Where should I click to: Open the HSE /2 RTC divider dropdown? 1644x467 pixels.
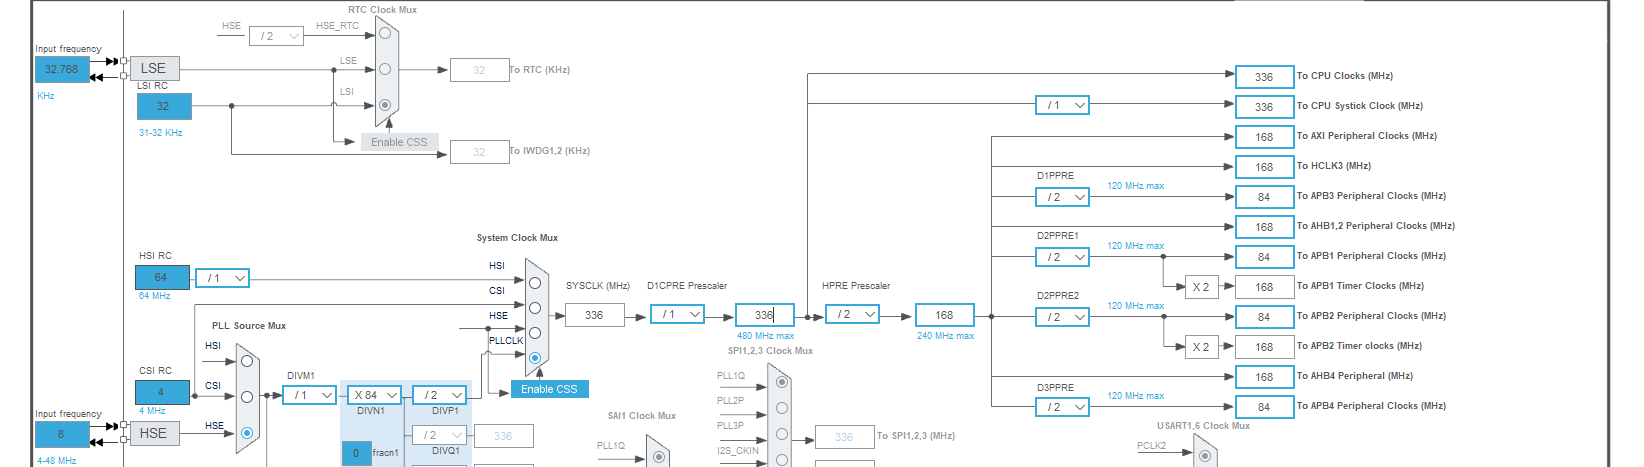coord(276,36)
